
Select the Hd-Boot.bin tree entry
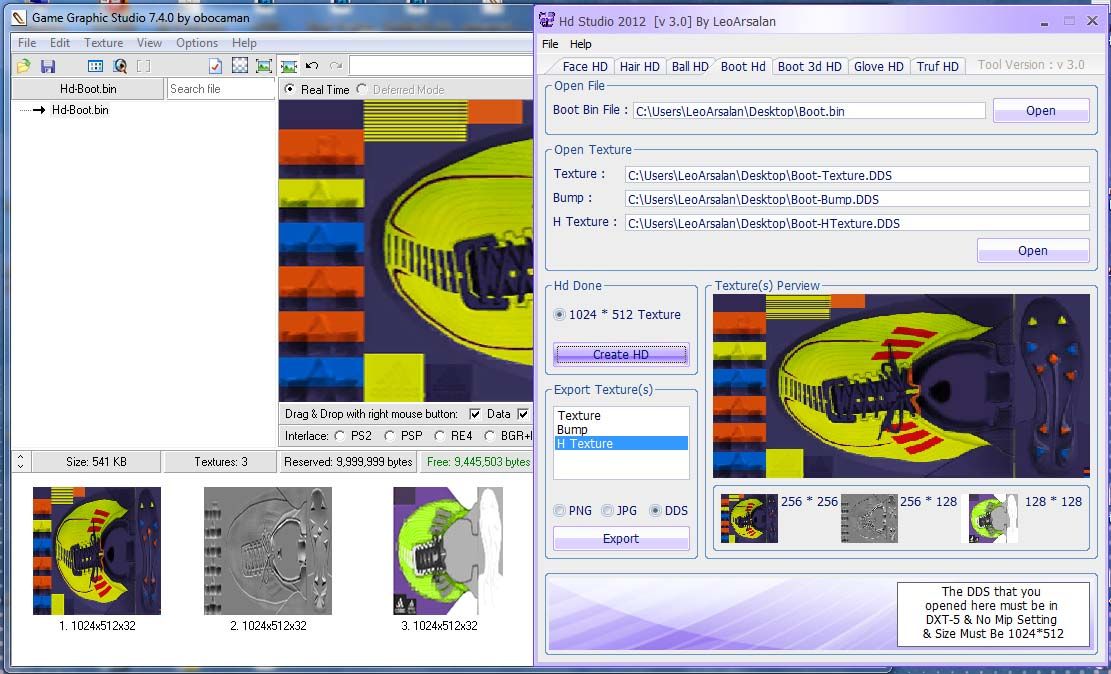coord(80,110)
